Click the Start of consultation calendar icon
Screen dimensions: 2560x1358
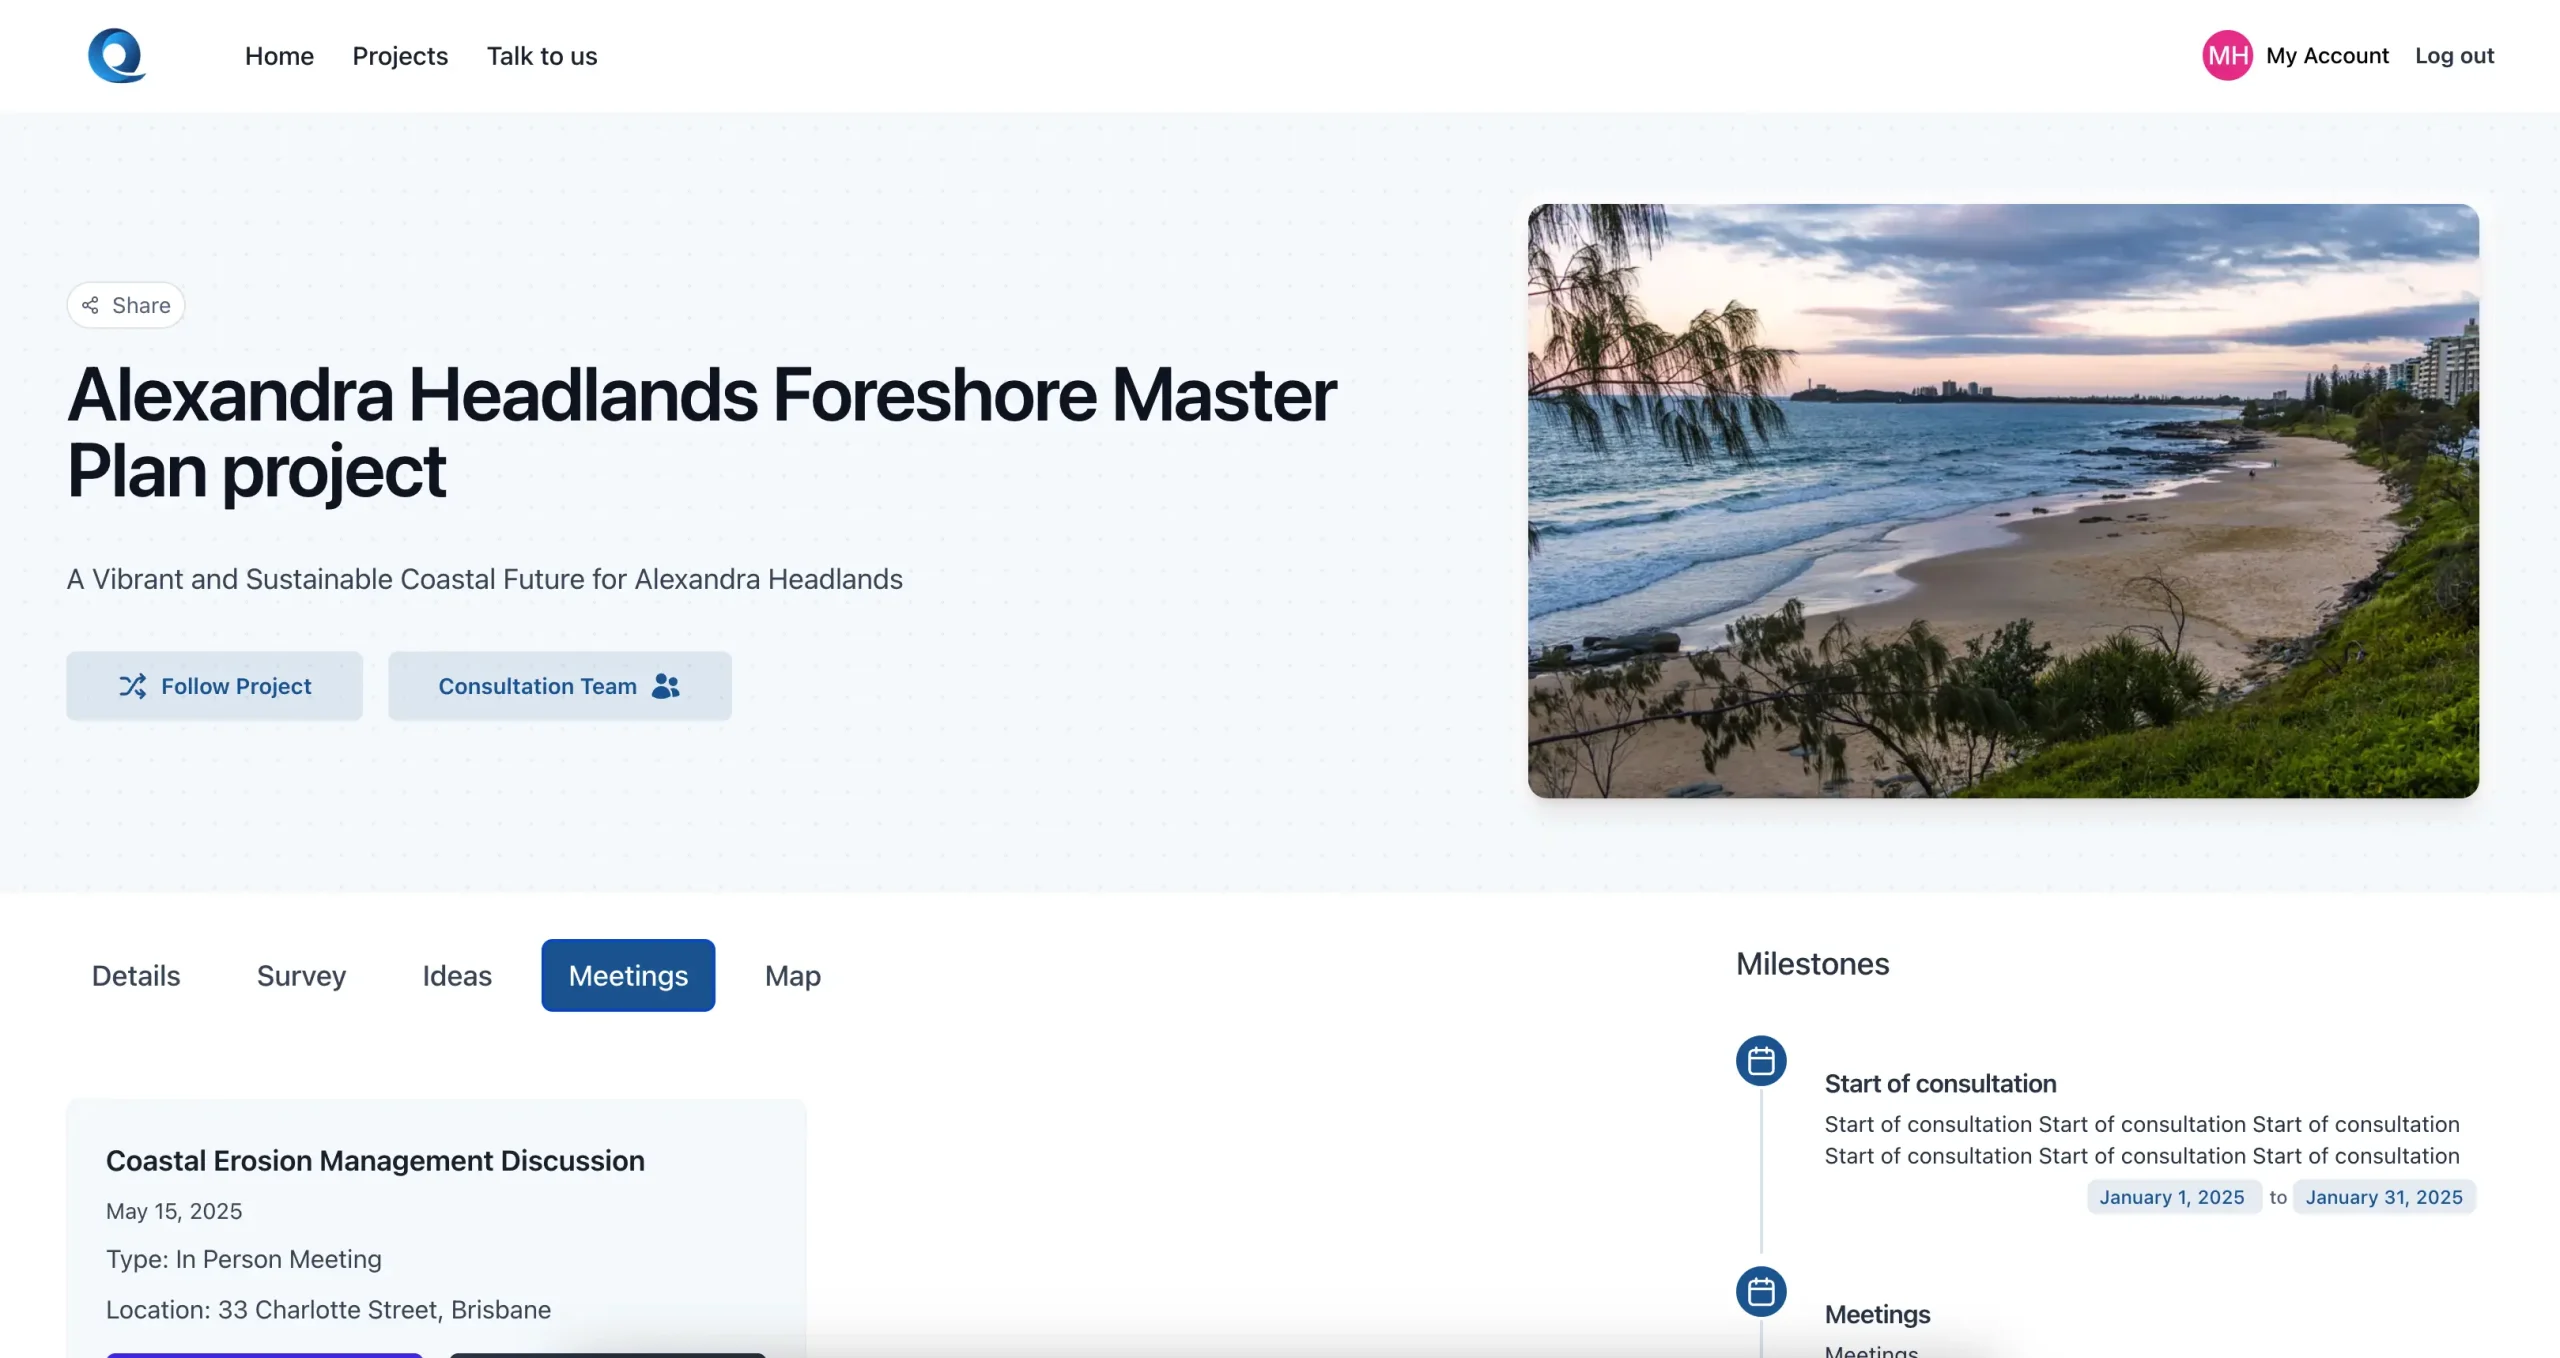pyautogui.click(x=1761, y=1061)
